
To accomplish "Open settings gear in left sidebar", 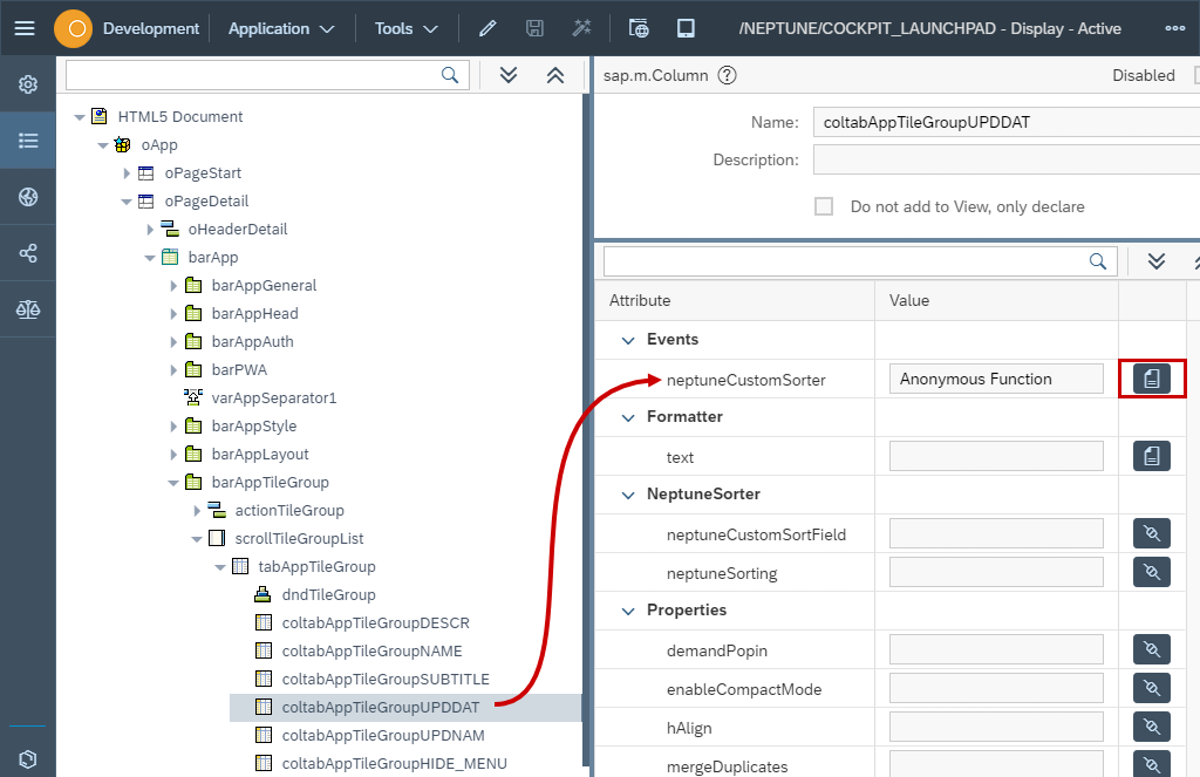I will point(28,84).
